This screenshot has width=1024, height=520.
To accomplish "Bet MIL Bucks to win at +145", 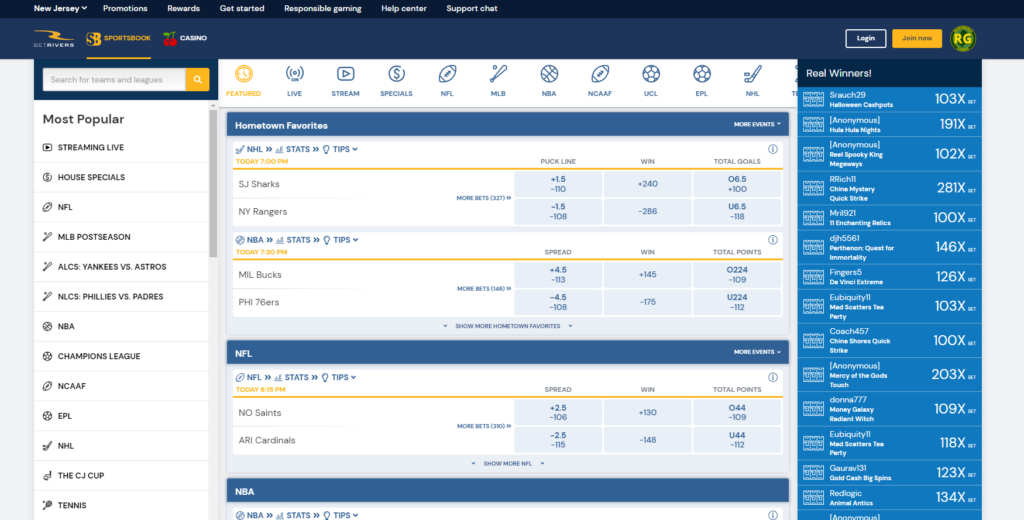I will tap(648, 275).
